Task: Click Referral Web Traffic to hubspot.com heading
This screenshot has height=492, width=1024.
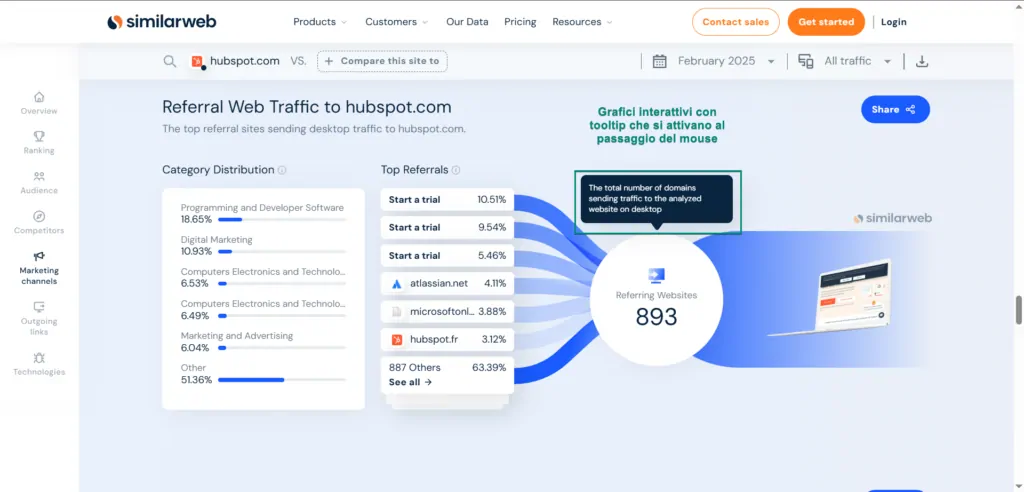Action: coord(306,107)
